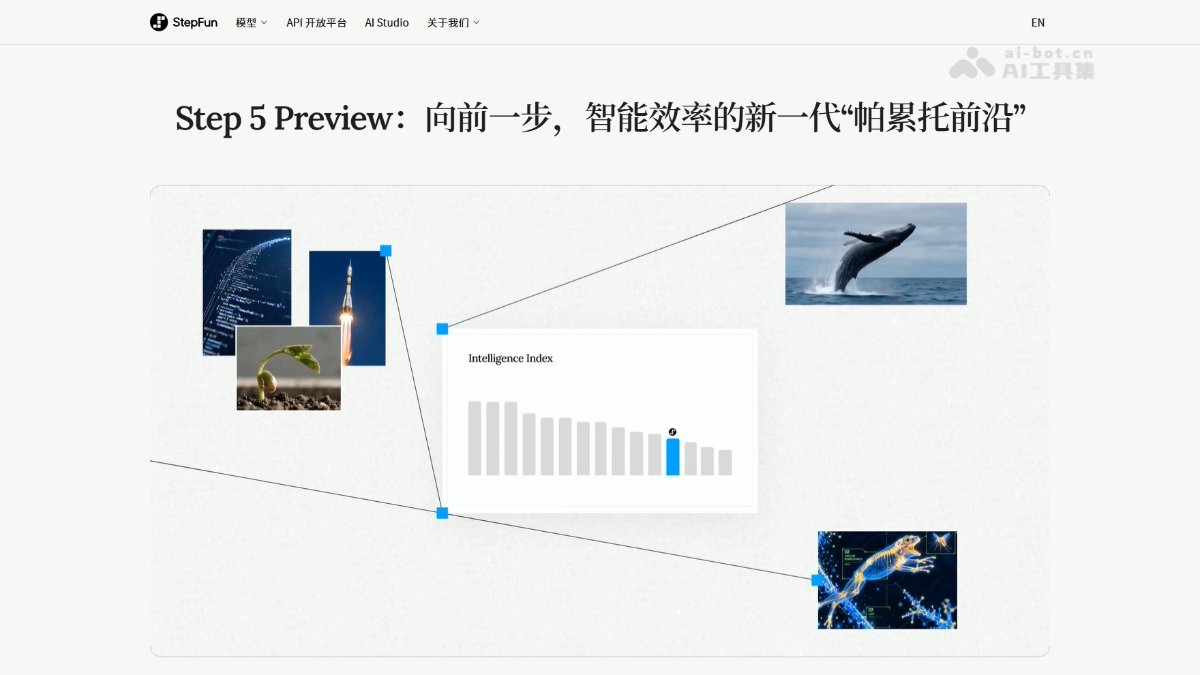The width and height of the screenshot is (1200, 675).
Task: Go to API 开放平台
Action: 316,22
